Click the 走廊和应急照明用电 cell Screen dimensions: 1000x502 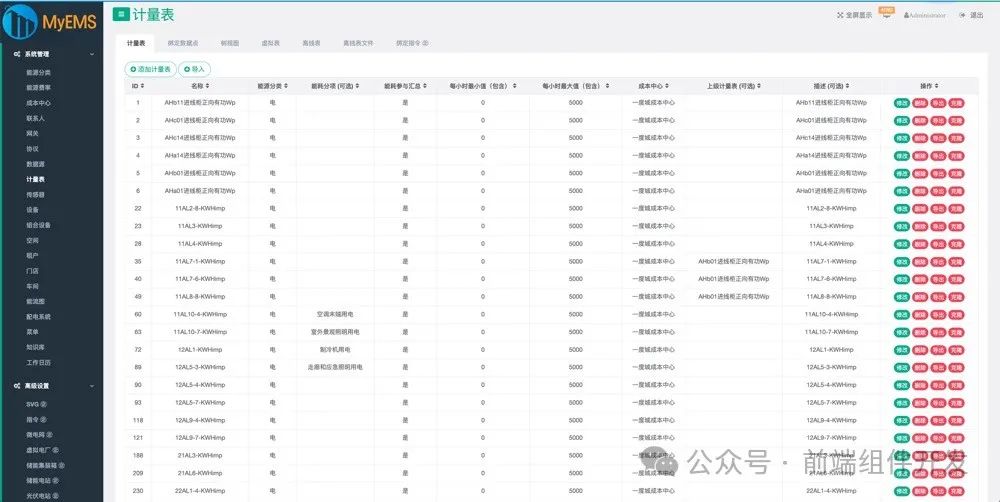[335, 367]
